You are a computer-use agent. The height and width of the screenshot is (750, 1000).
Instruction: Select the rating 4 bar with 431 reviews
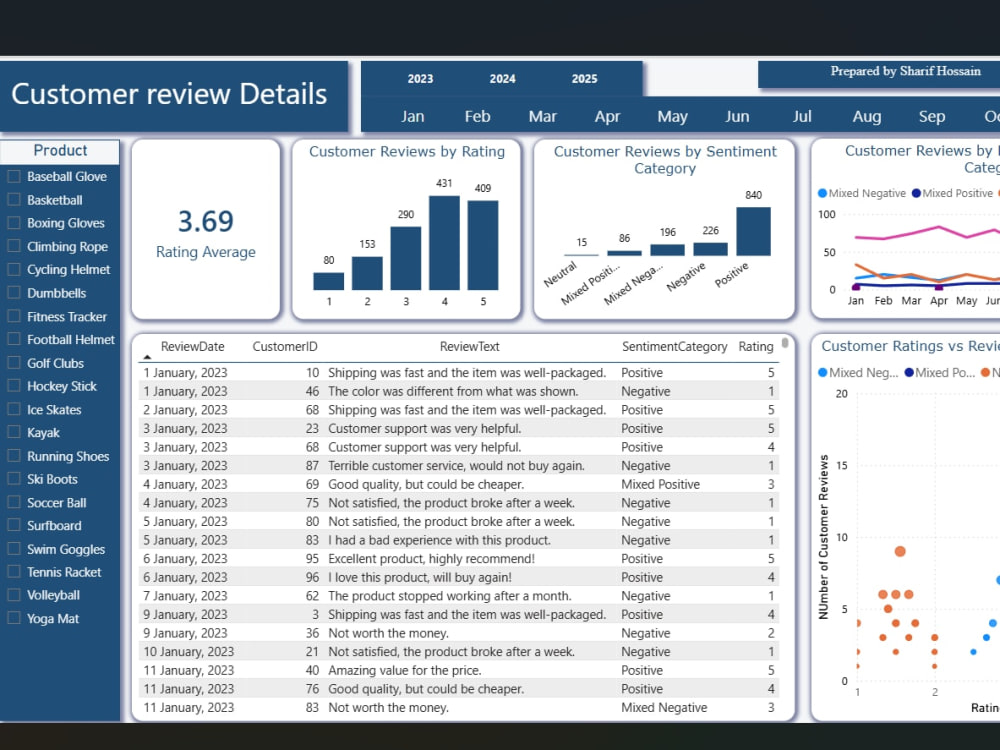[445, 243]
